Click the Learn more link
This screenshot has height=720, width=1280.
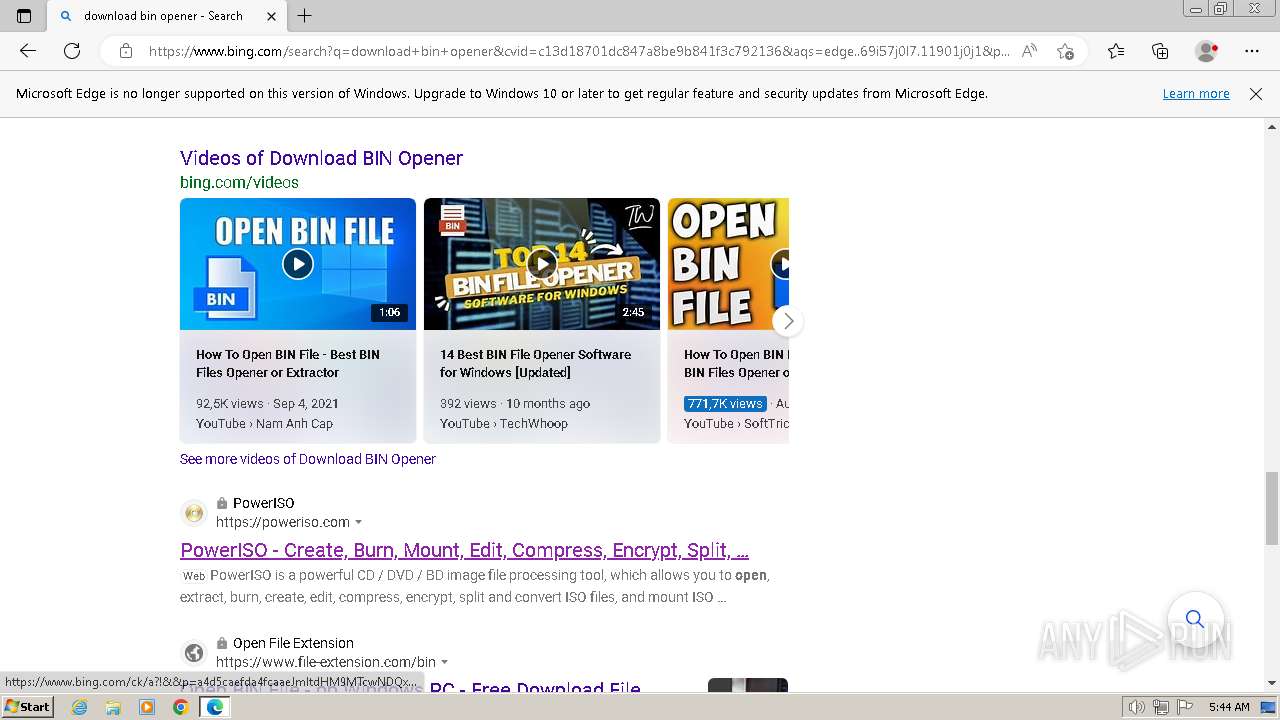1196,93
